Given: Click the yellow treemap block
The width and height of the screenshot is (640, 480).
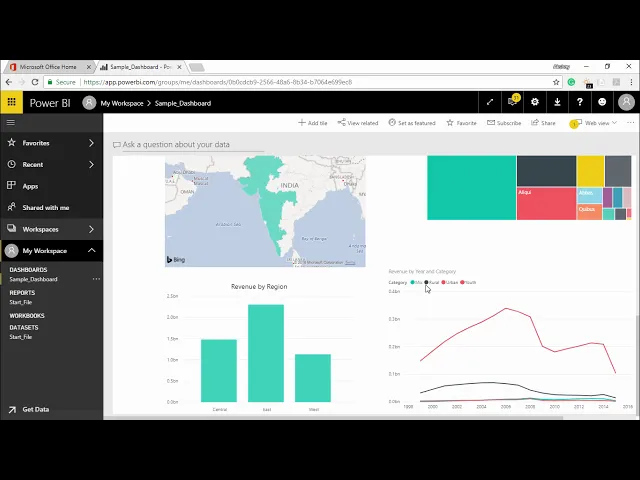Looking at the screenshot, I should coord(590,171).
